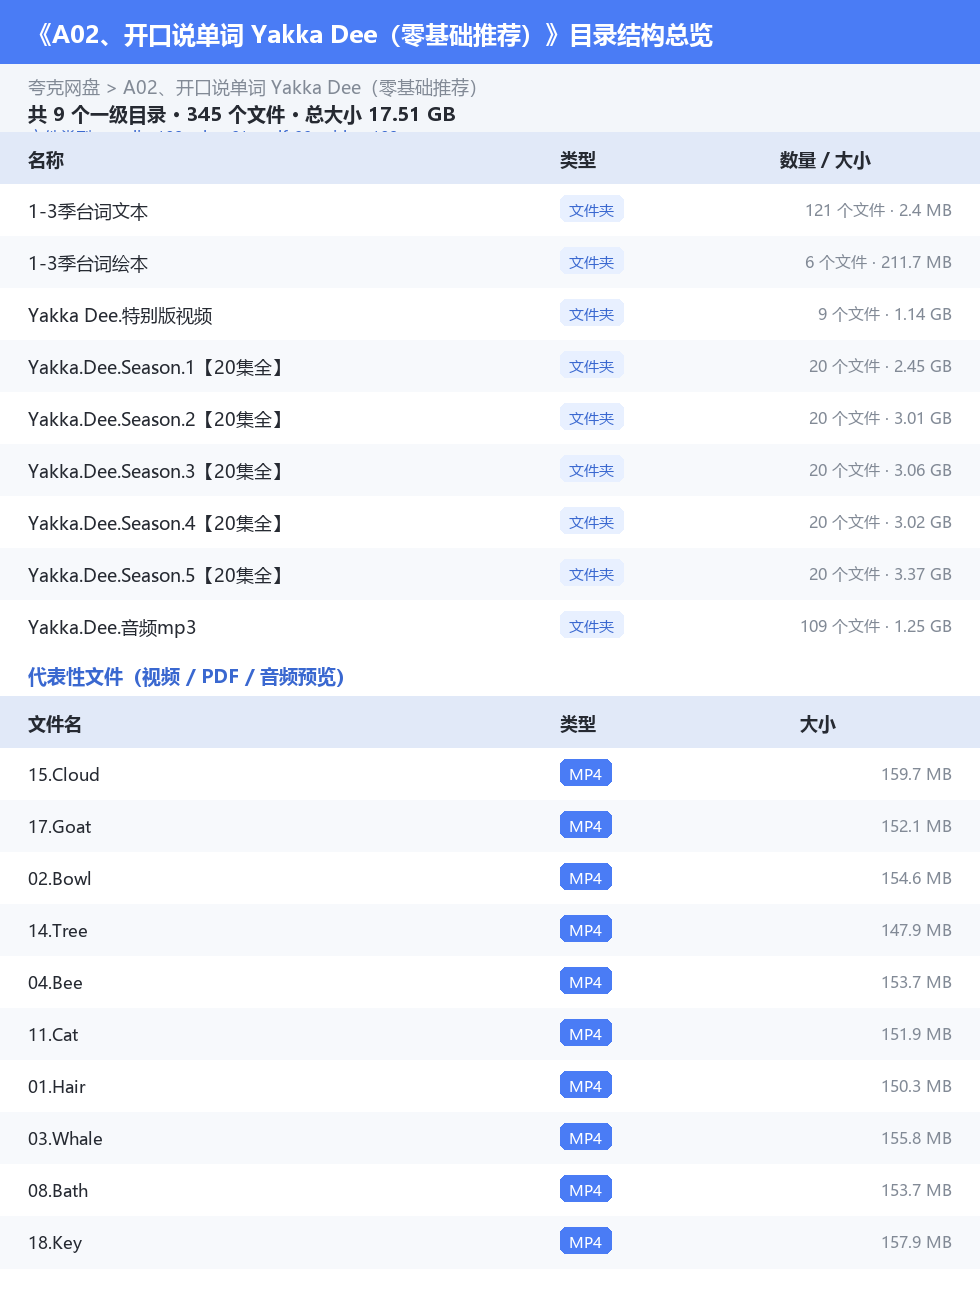
Task: Open the file 03.Whale
Action: 65,1139
